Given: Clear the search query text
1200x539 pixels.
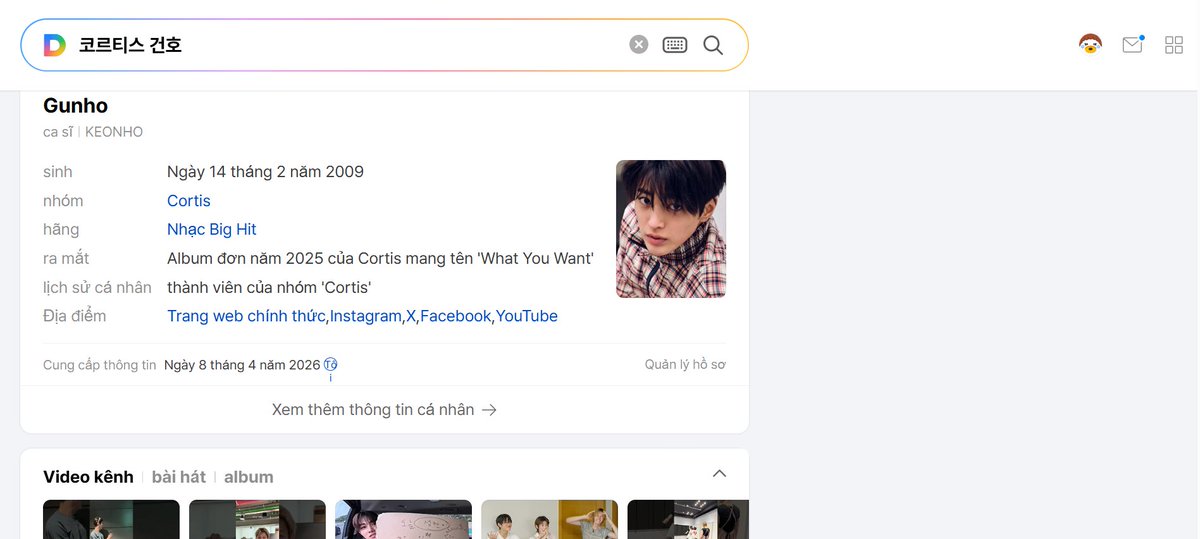Looking at the screenshot, I should point(638,45).
